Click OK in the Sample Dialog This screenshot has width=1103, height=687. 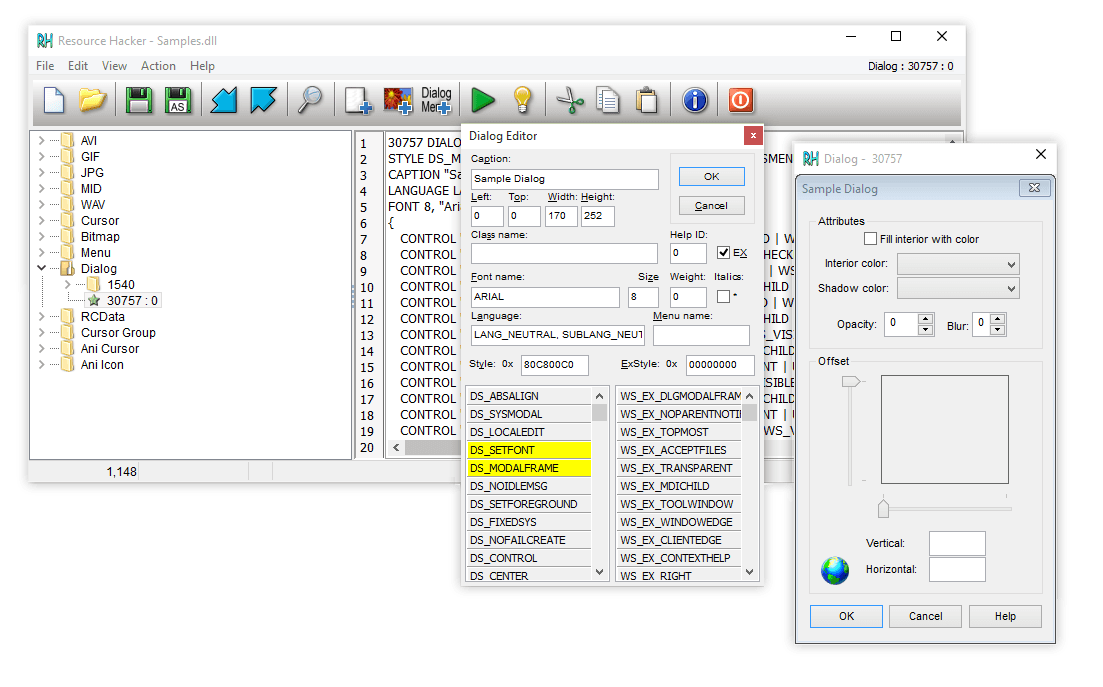pos(846,616)
